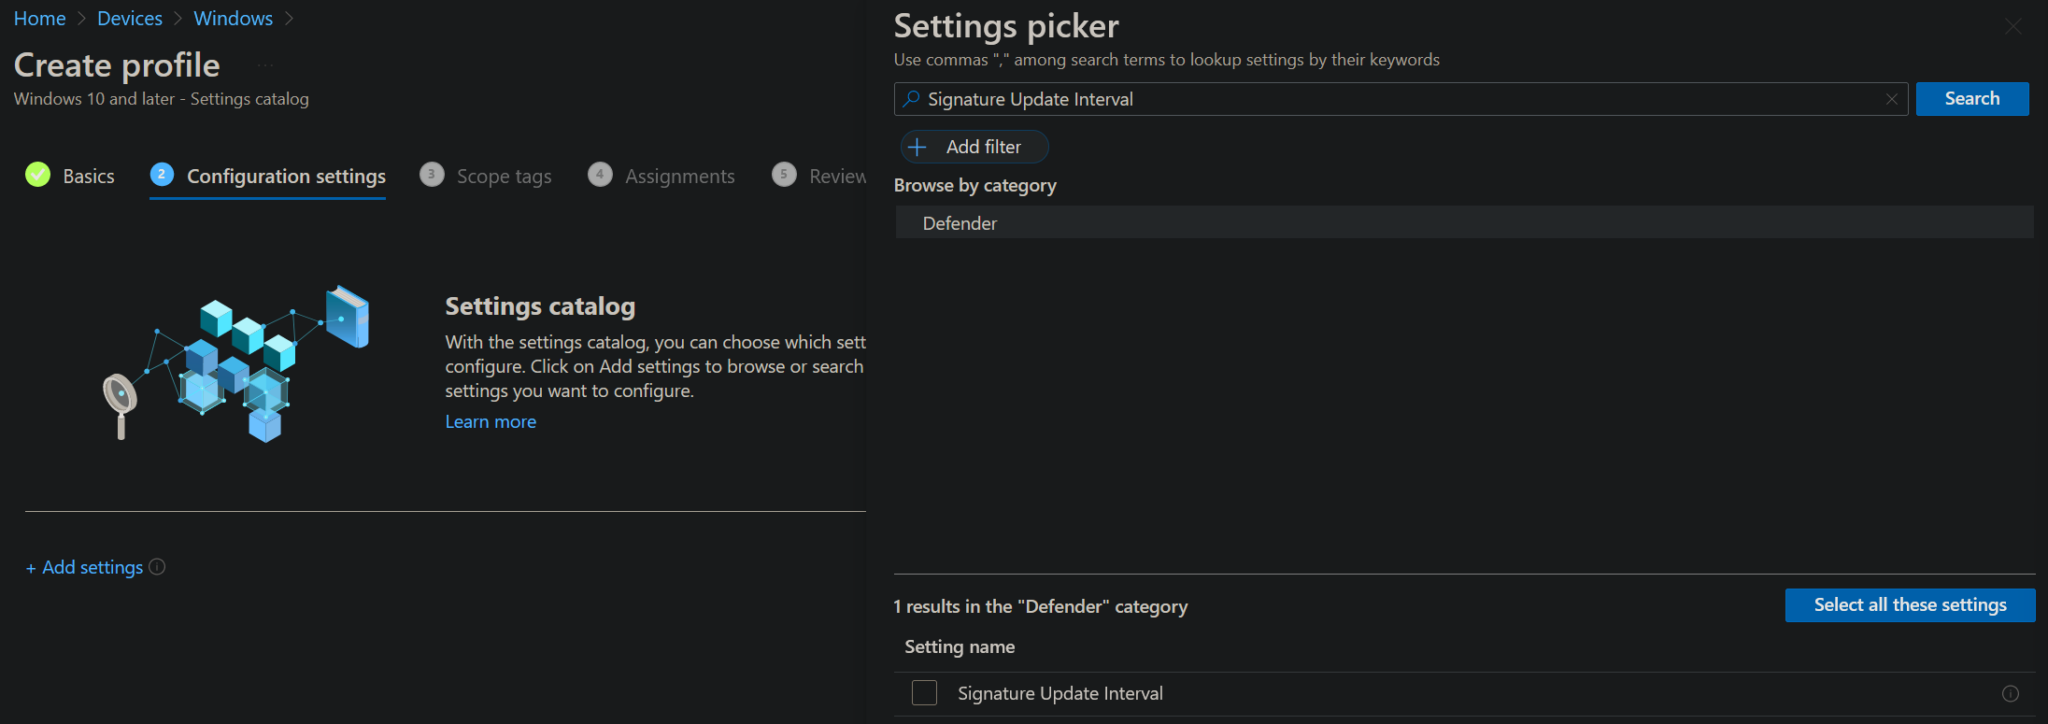The width and height of the screenshot is (2048, 724).
Task: Expand the Defender category
Action: (960, 223)
